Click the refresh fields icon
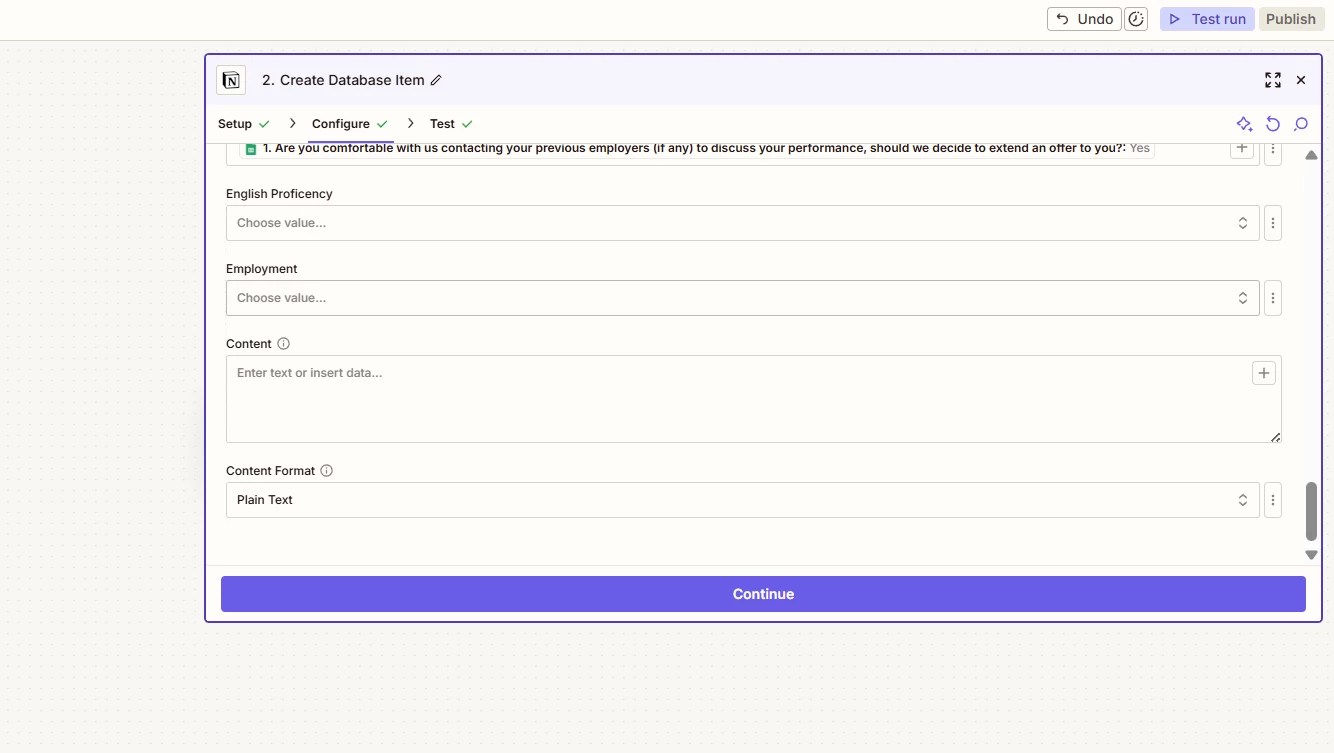Screen dimensions: 1334x753 1273,124
